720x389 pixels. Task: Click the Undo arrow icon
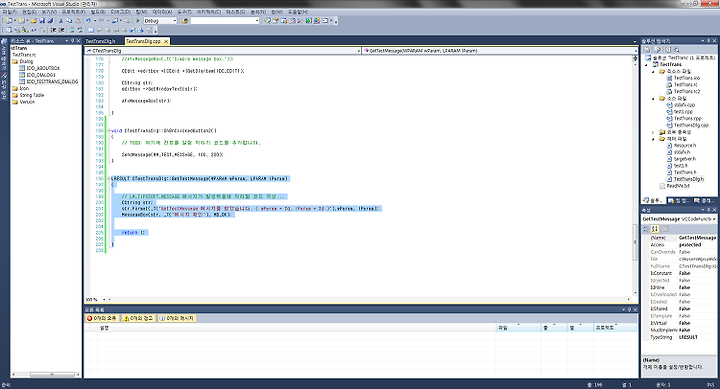[x=88, y=21]
